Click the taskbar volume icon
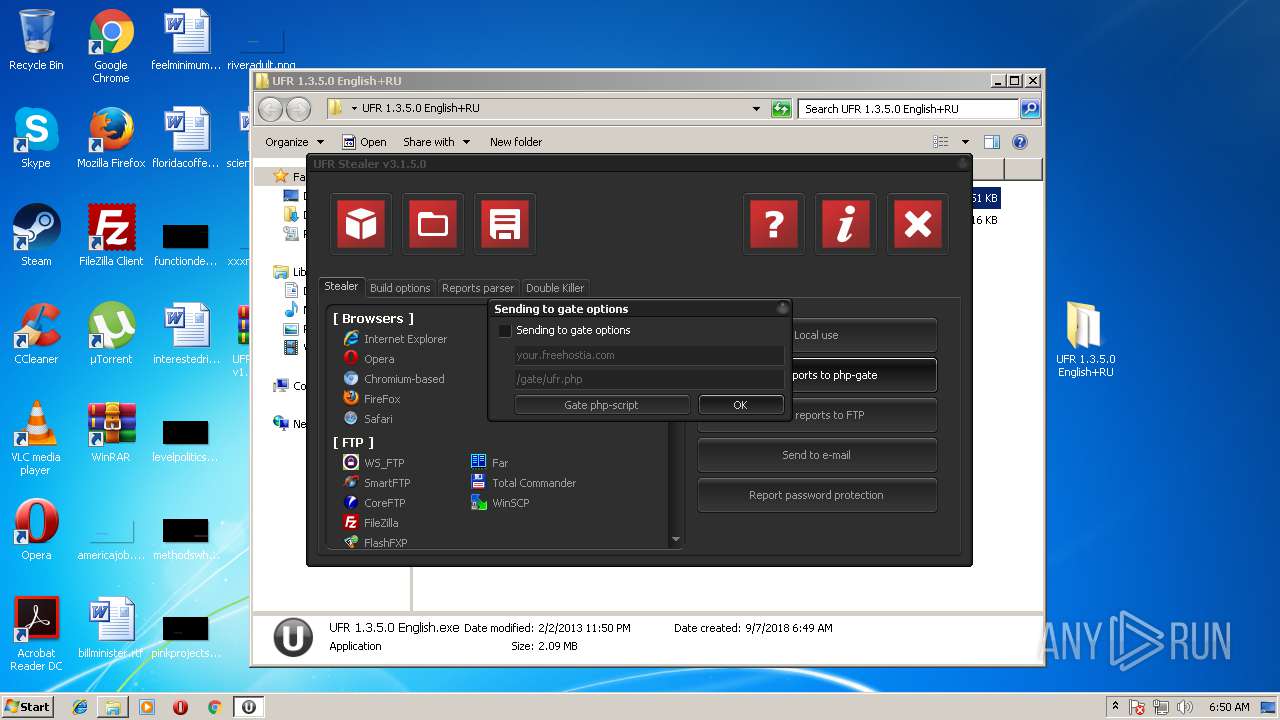The width and height of the screenshot is (1280, 720). 1186,707
